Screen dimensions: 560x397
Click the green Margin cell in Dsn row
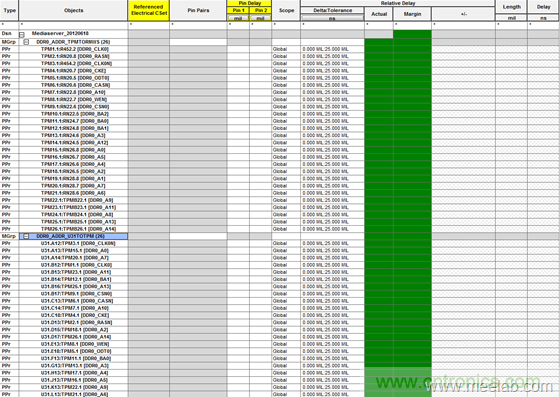click(412, 34)
